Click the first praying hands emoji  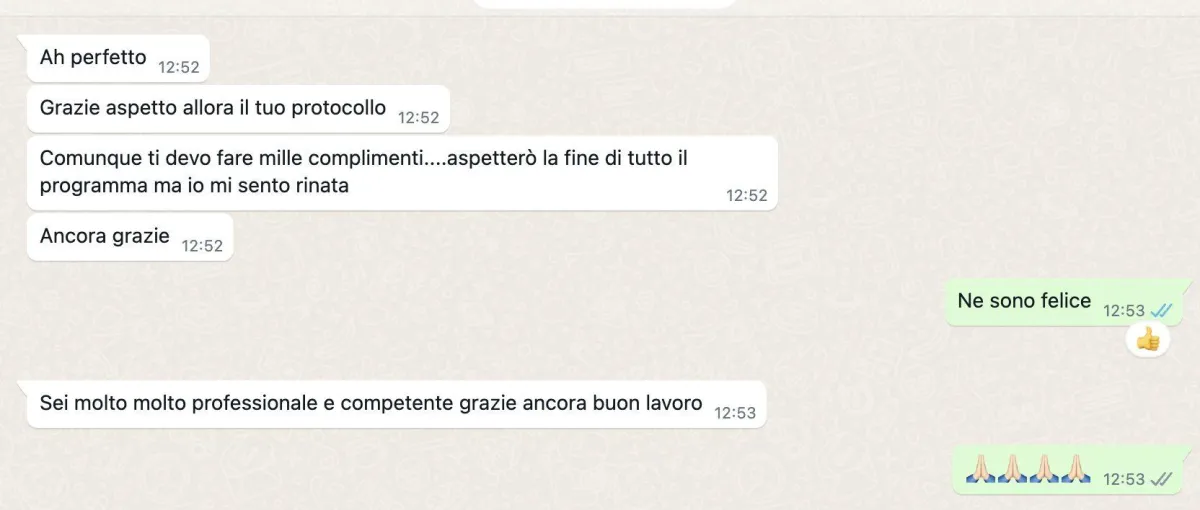(x=978, y=471)
